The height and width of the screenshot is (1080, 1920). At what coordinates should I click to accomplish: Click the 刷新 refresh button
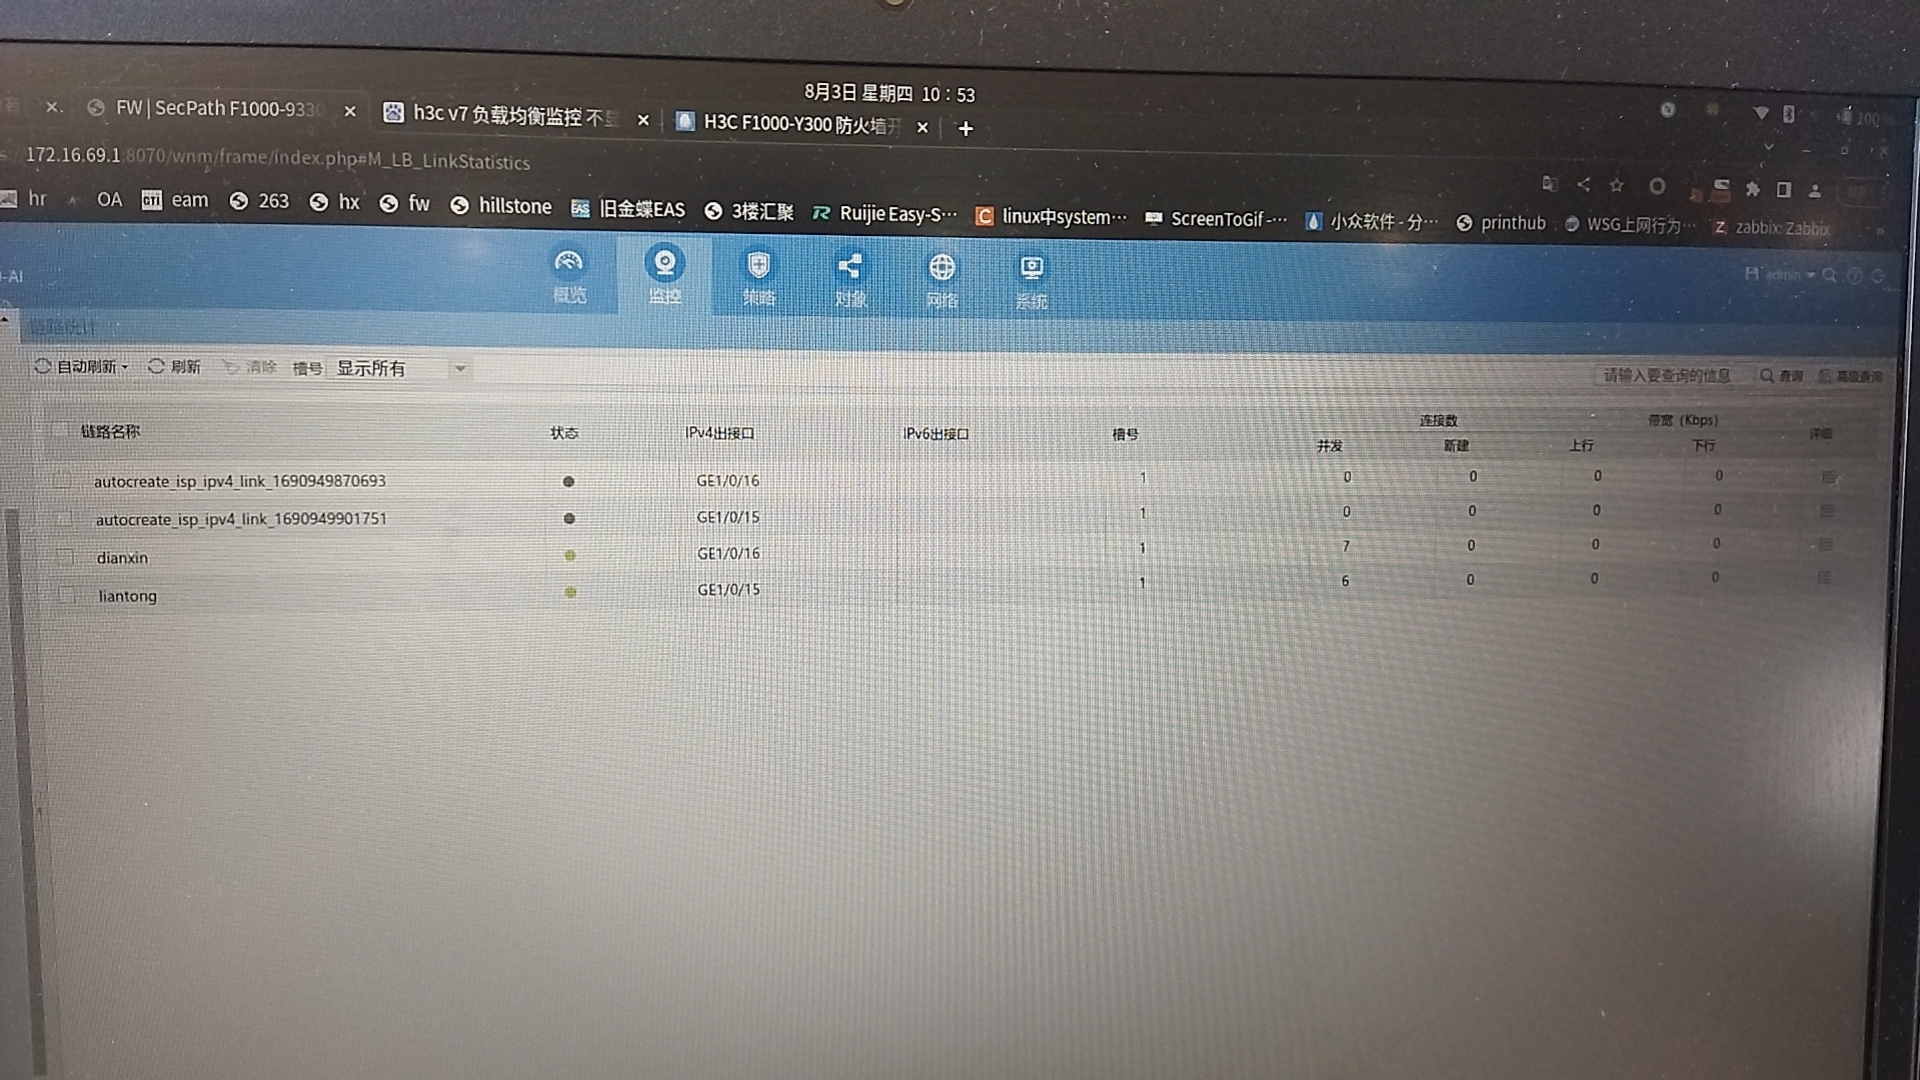(174, 367)
